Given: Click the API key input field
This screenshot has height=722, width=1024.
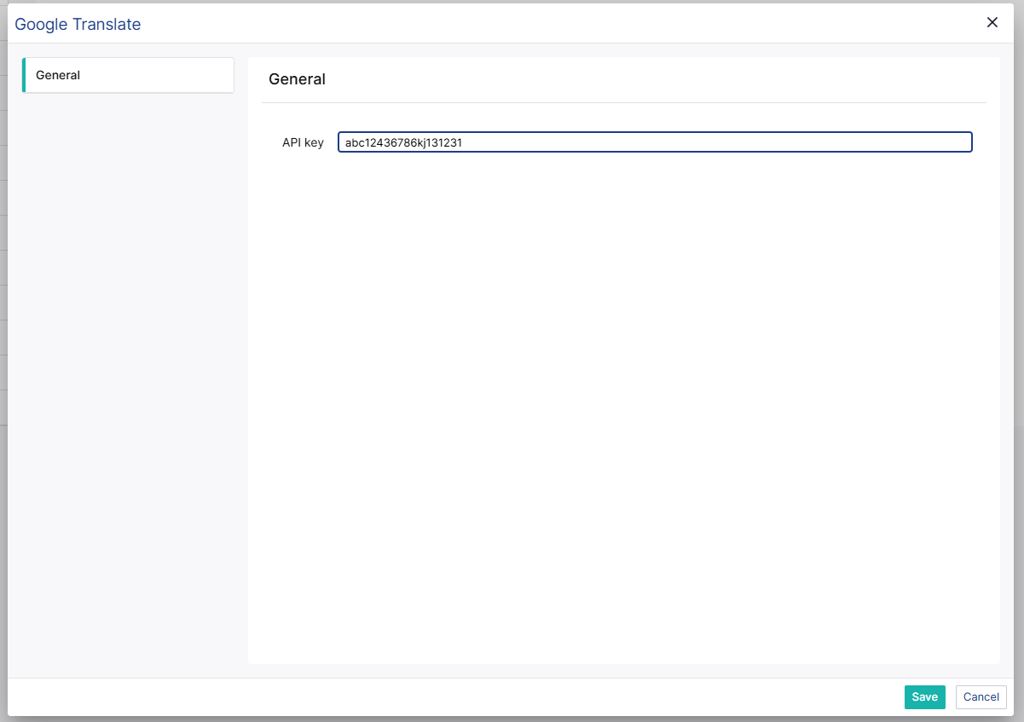Looking at the screenshot, I should (x=654, y=142).
